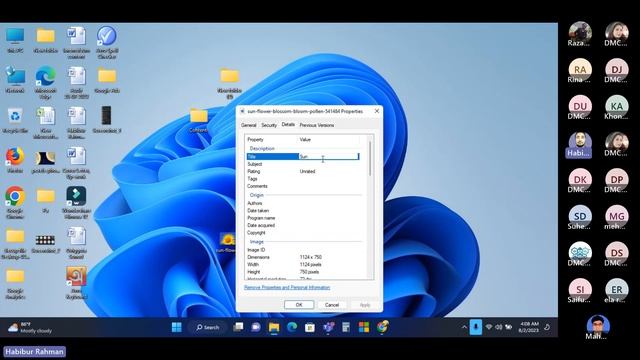Click the taskbar Search box
640x360 pixels.
point(208,327)
